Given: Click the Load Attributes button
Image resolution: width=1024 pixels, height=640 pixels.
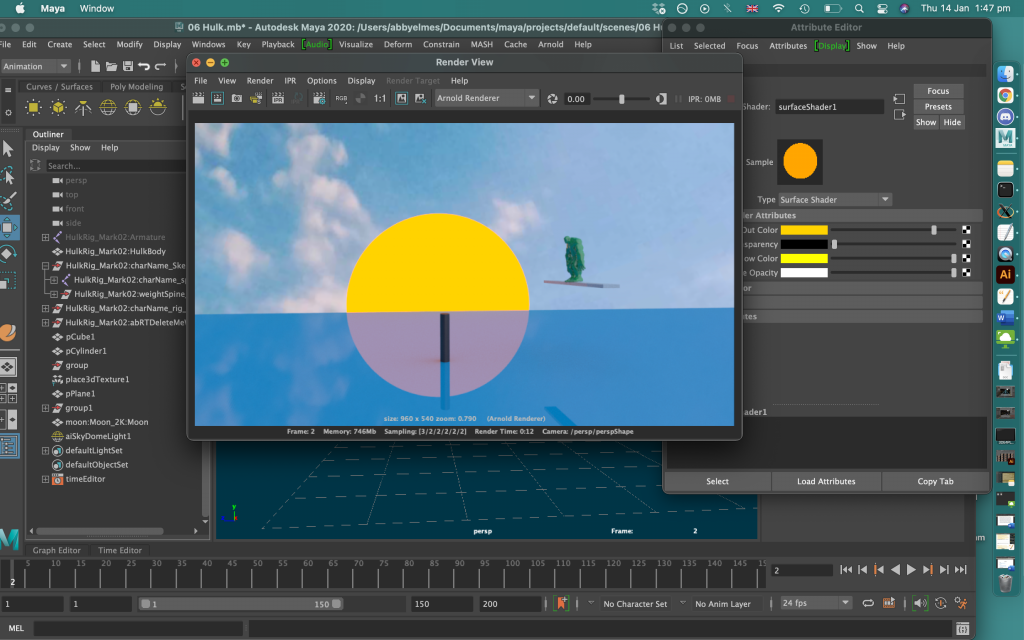Looking at the screenshot, I should pyautogui.click(x=826, y=481).
